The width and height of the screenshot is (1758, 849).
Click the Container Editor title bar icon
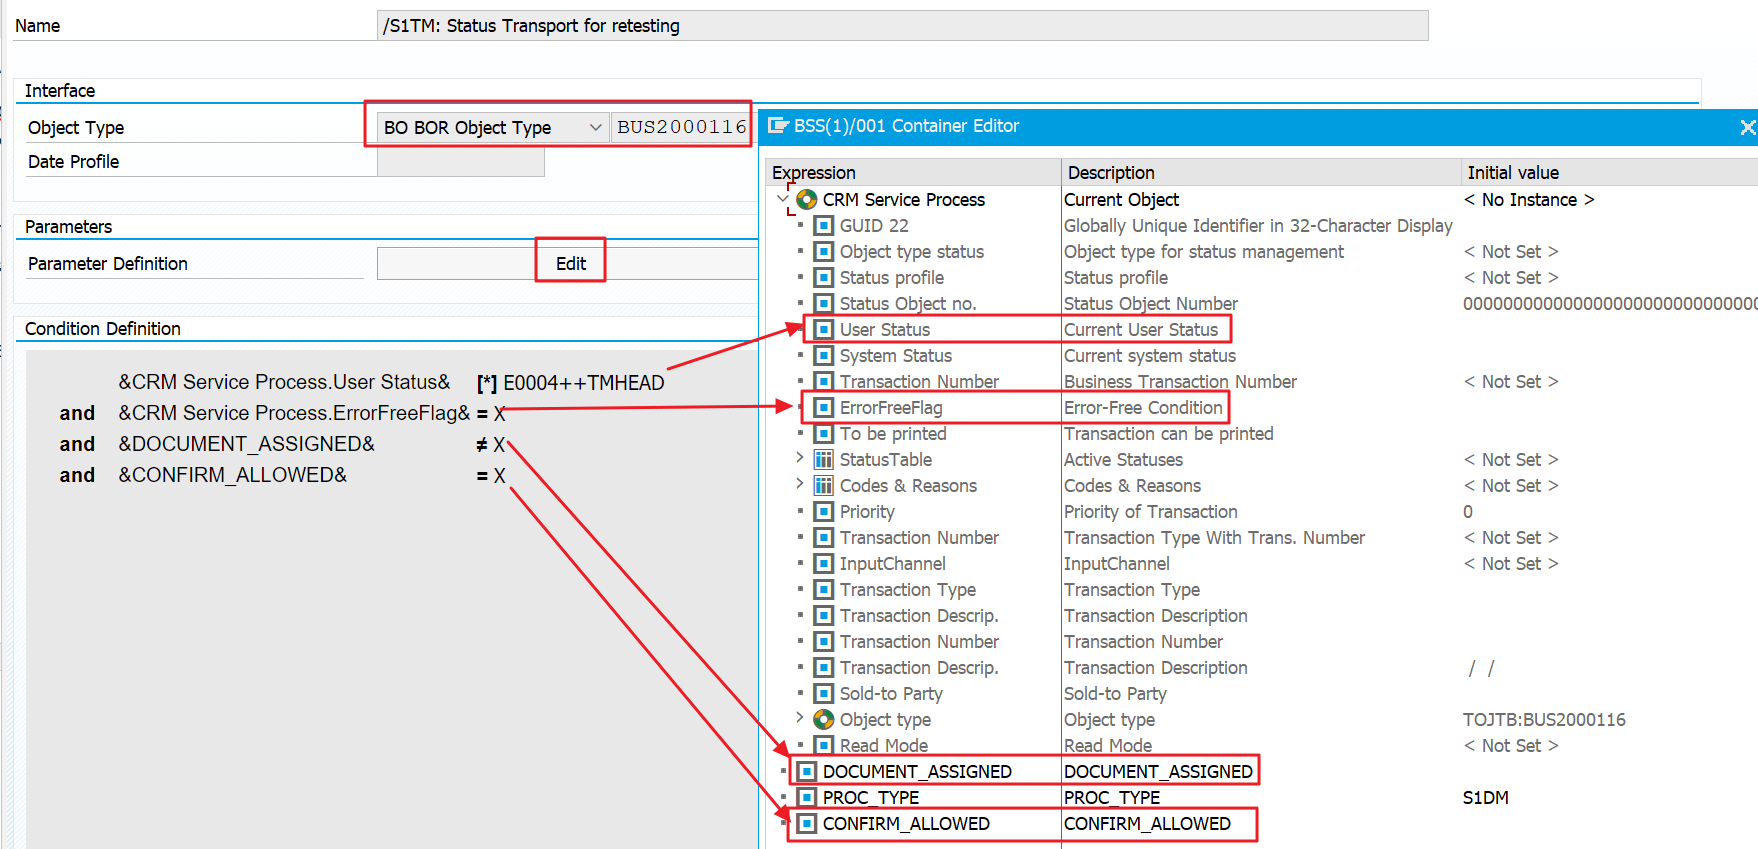click(778, 126)
